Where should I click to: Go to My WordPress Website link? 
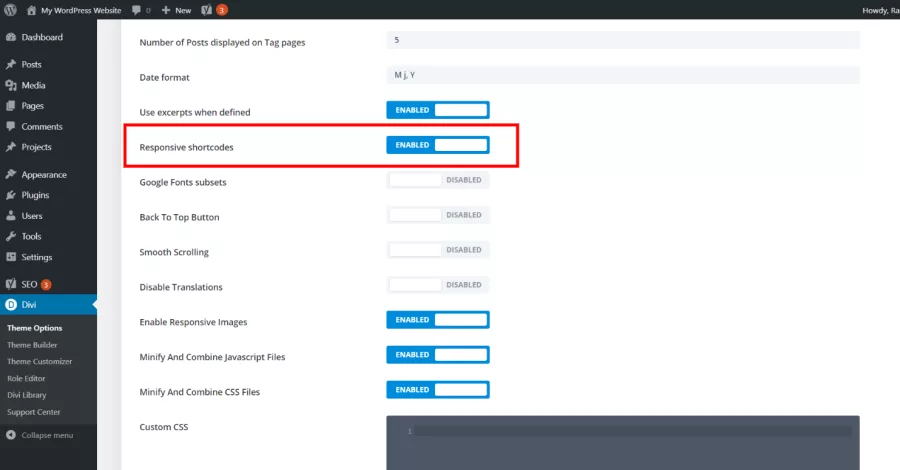click(x=81, y=10)
